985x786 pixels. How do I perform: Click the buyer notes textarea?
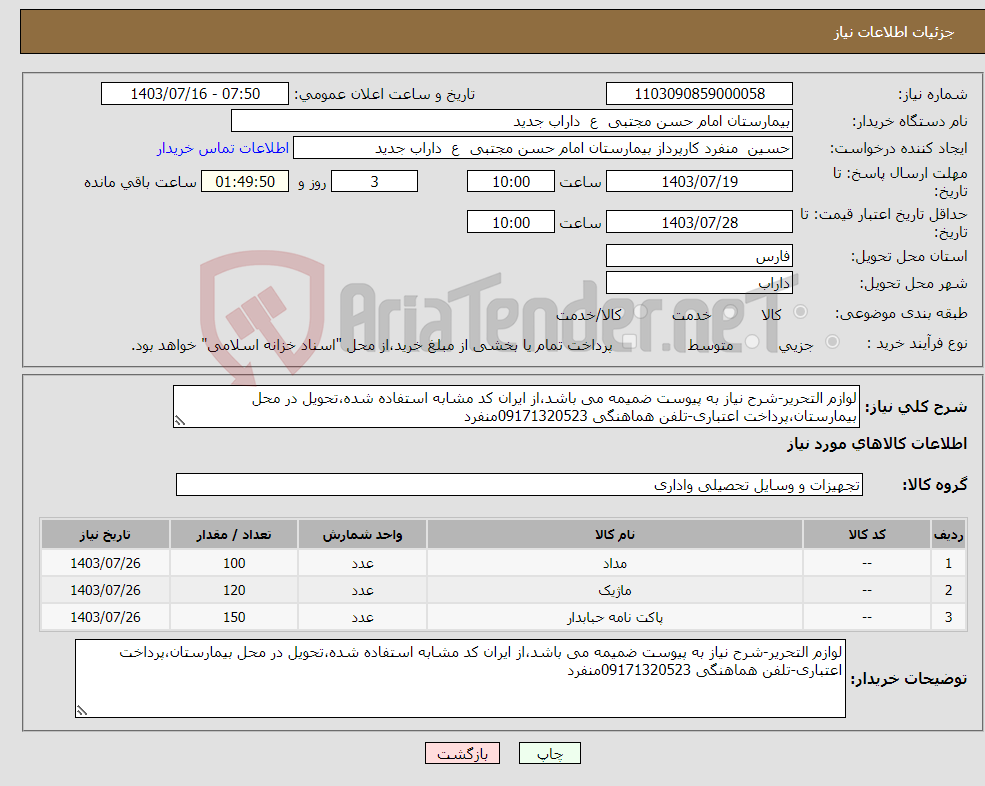tap(460, 679)
